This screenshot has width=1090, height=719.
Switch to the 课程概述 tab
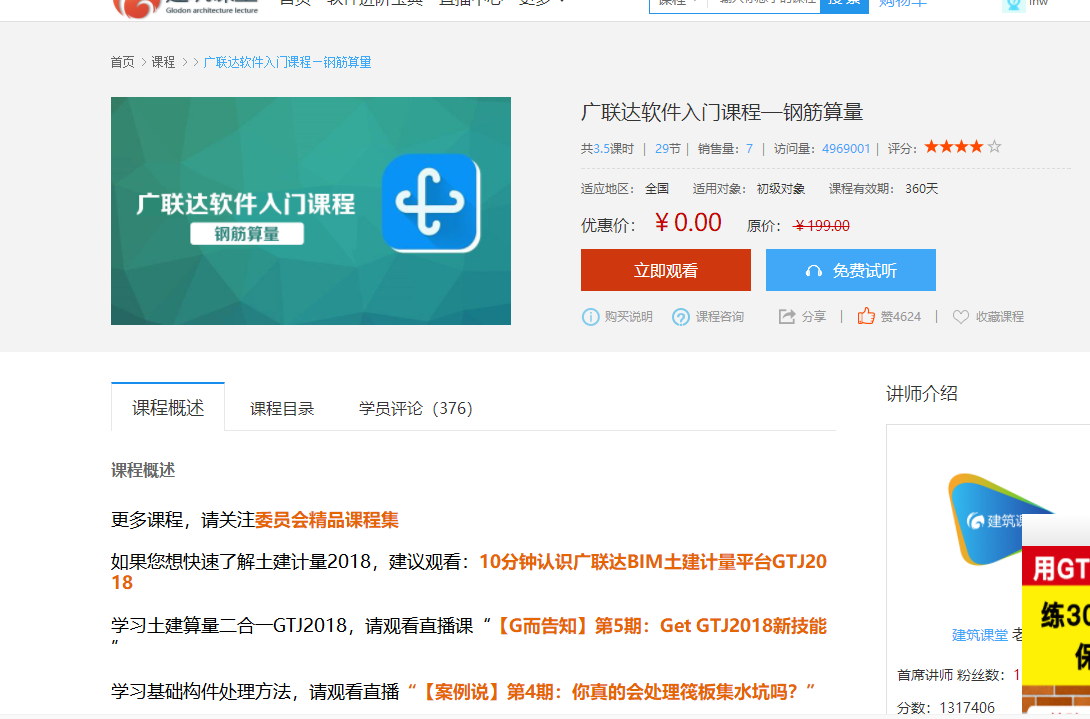click(168, 407)
